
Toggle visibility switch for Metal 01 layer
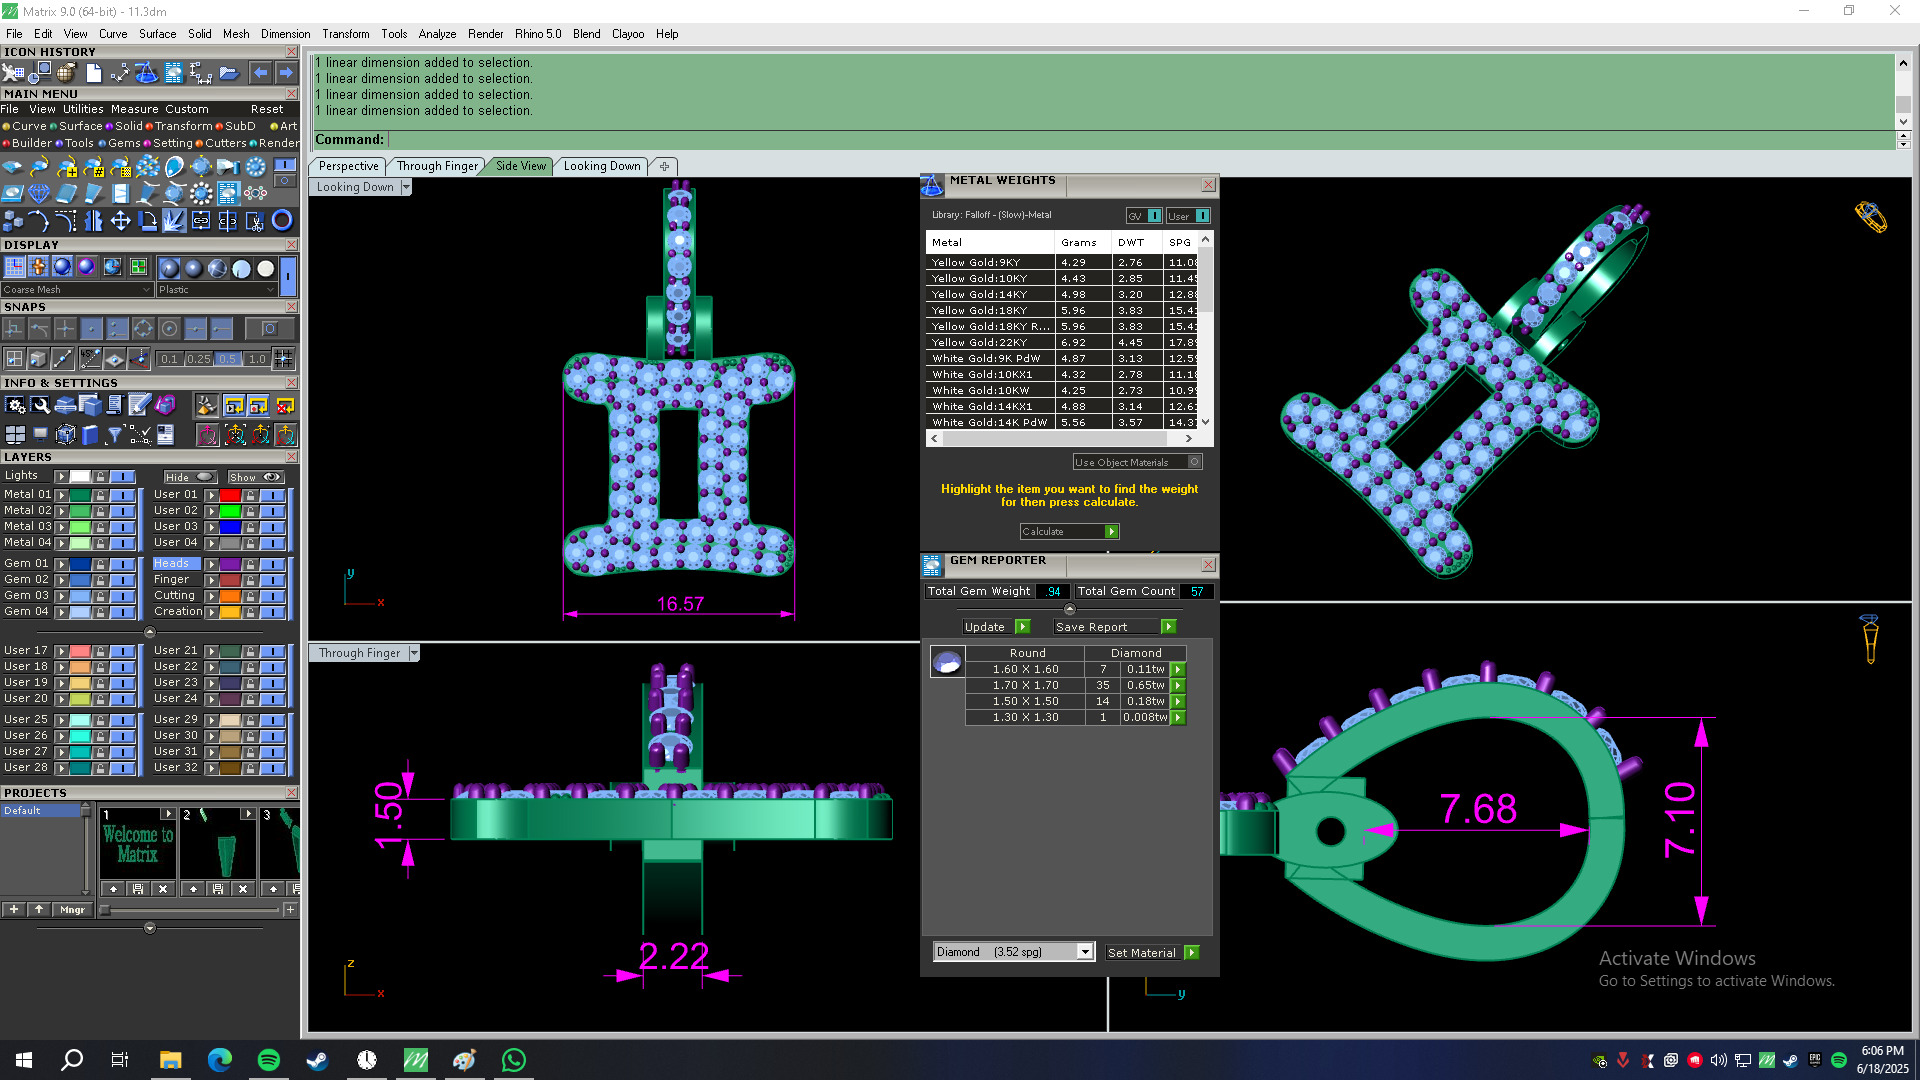coord(122,495)
